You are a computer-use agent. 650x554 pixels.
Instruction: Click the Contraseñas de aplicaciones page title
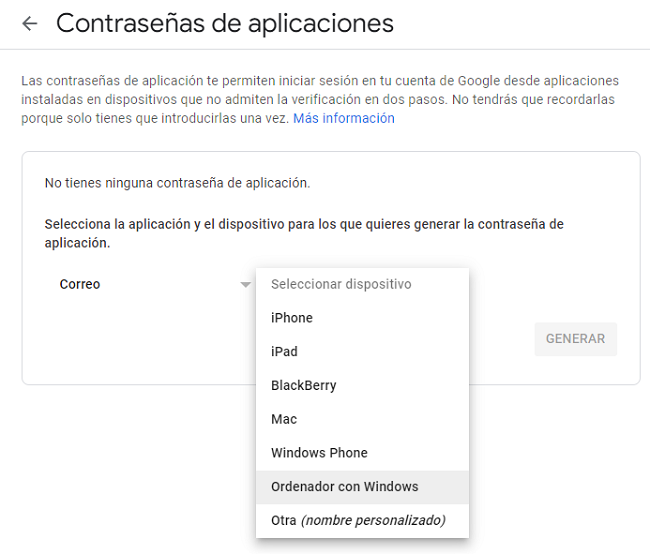pos(225,23)
